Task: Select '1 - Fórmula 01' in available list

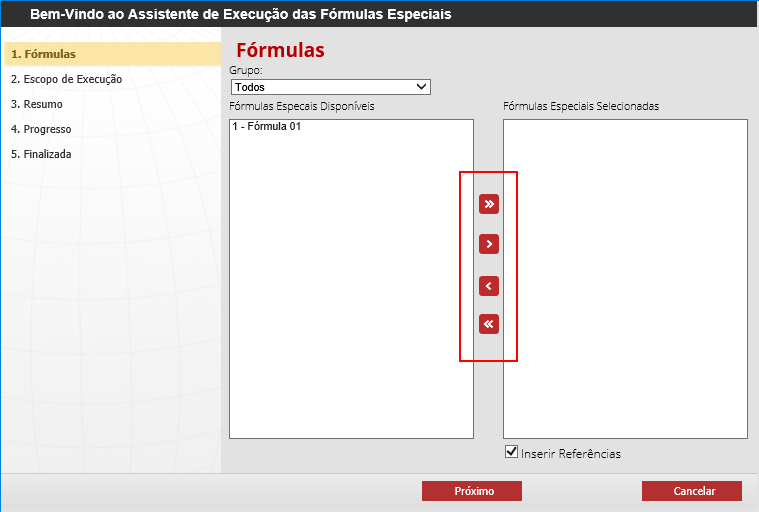Action: tap(267, 126)
